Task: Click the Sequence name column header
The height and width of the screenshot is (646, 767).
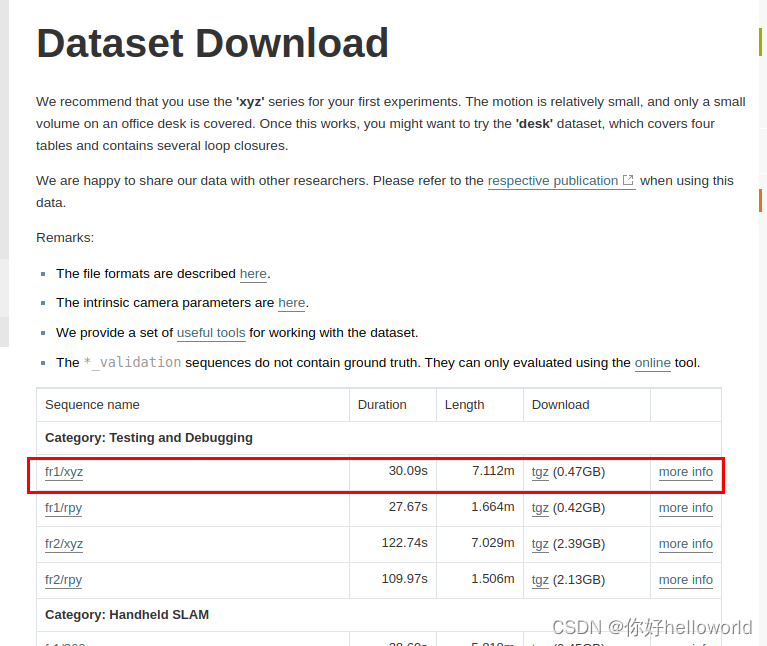Action: tap(92, 405)
